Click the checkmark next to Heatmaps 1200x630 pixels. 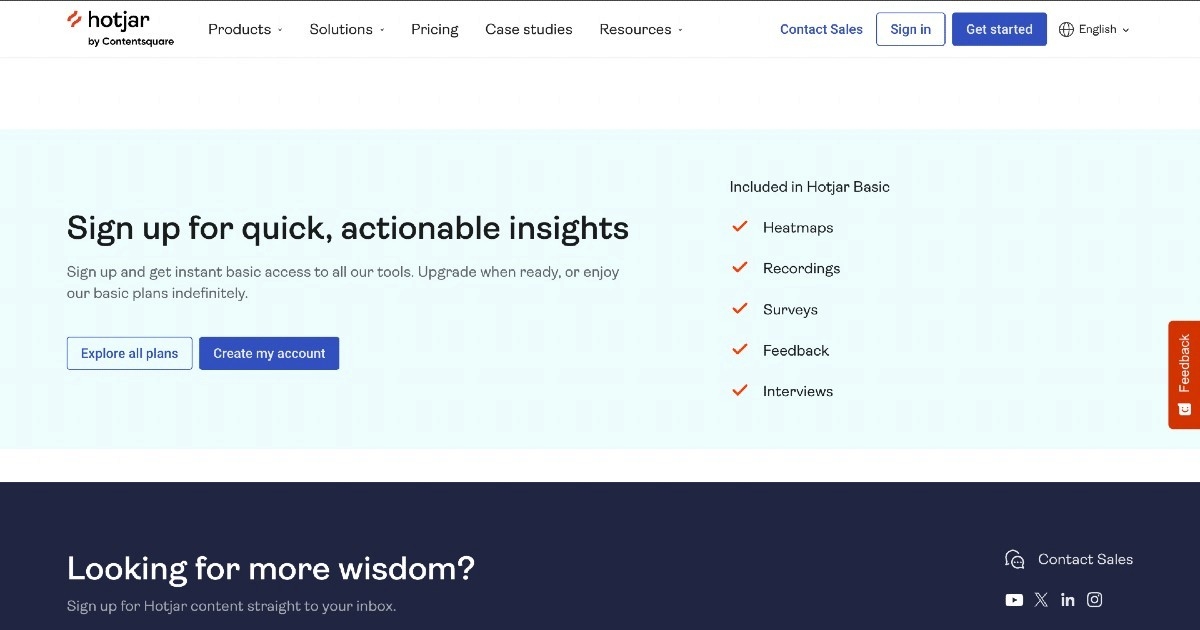[x=740, y=227]
